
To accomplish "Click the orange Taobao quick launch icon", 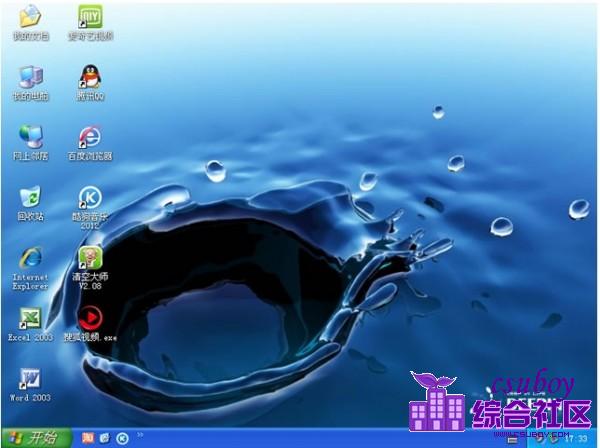I will tap(88, 438).
